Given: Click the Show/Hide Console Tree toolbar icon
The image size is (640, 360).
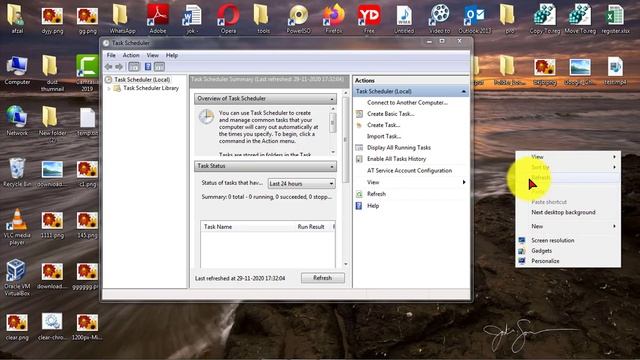Looking at the screenshot, I should click(134, 67).
